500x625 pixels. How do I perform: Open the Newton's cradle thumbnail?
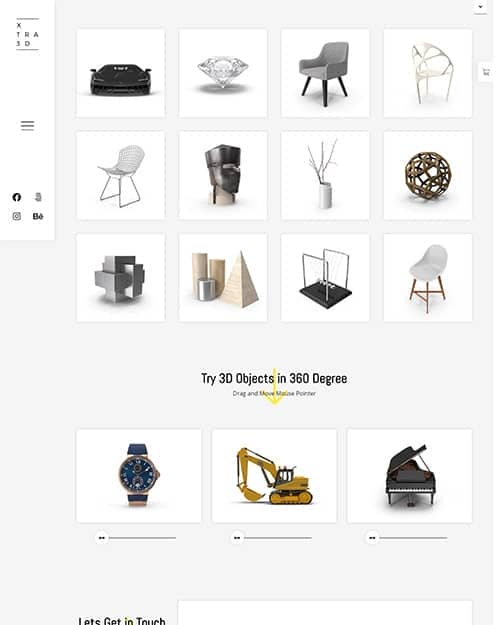coord(325,278)
